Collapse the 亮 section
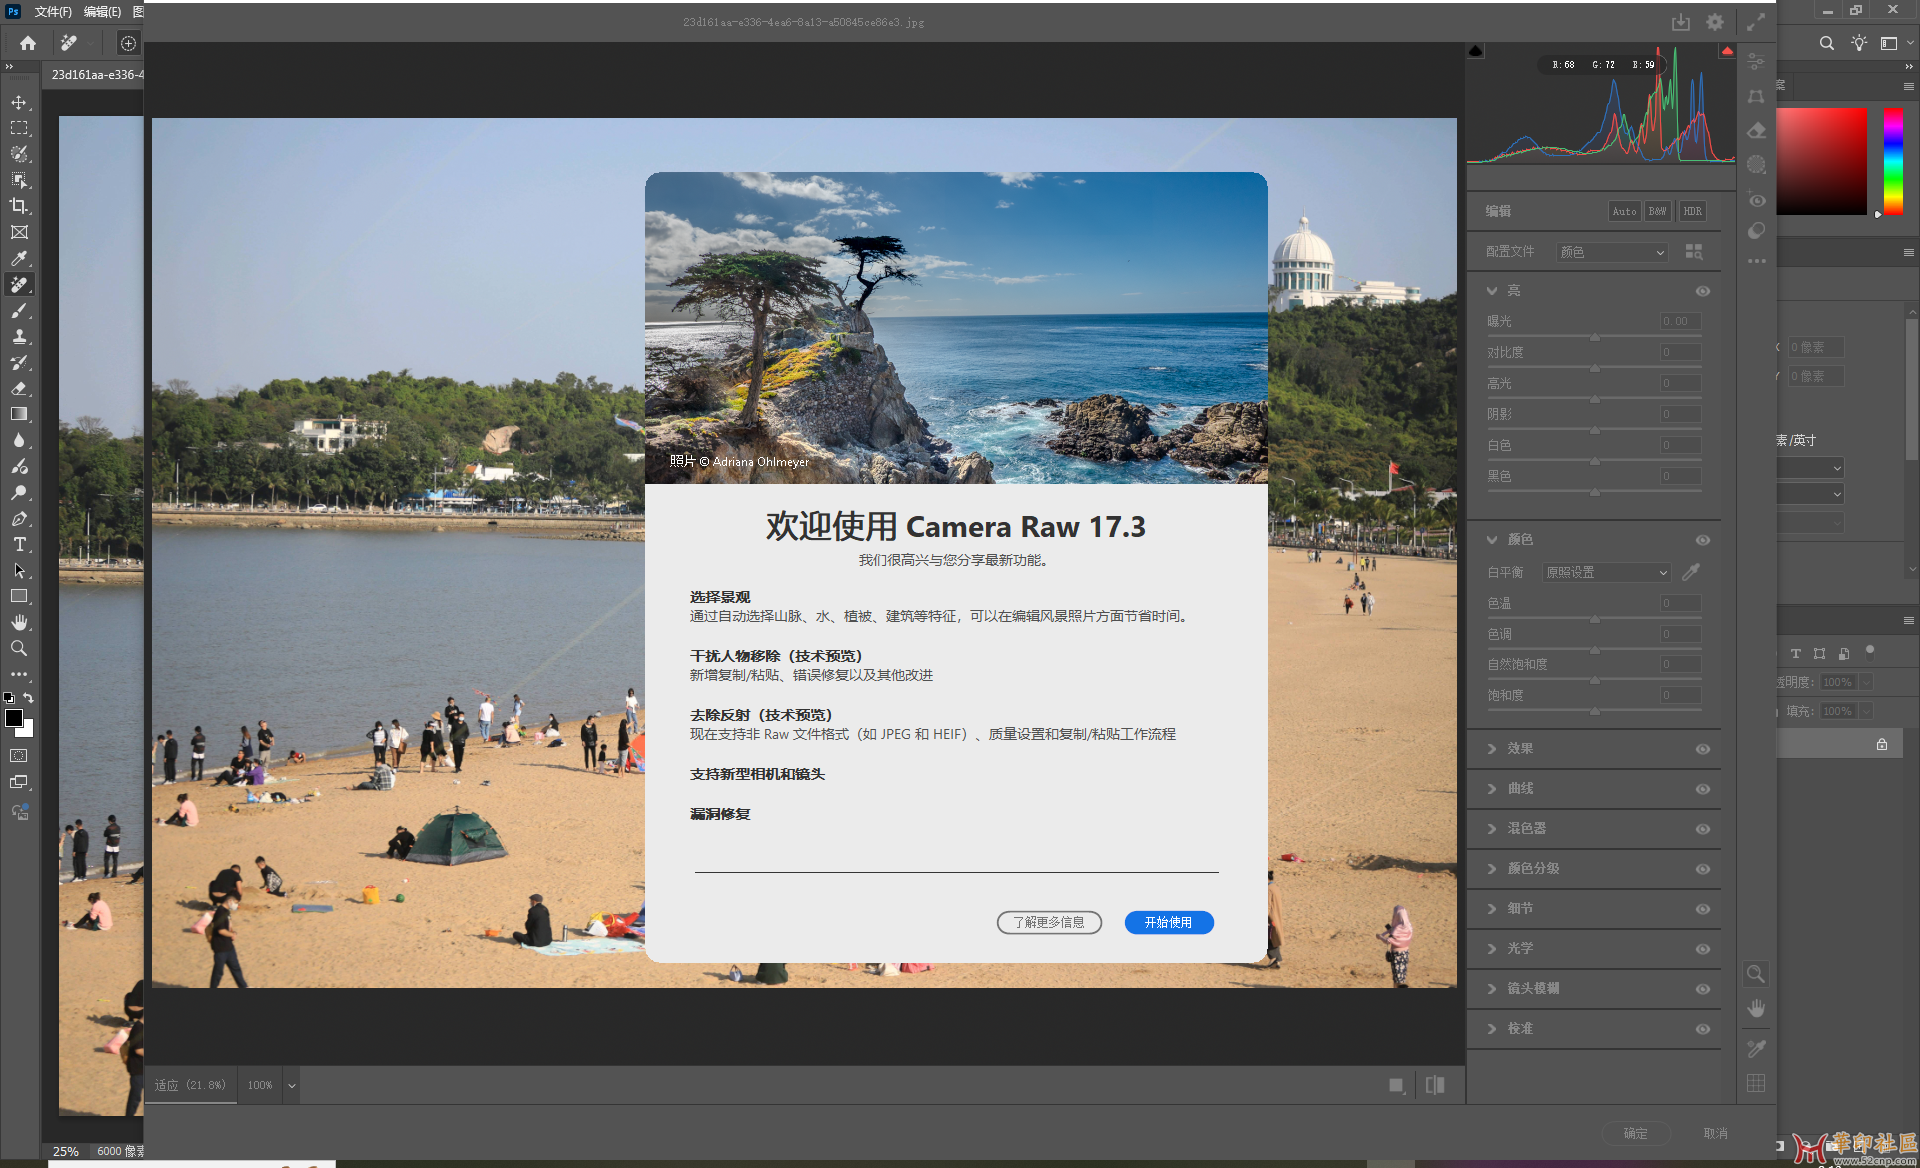This screenshot has height=1168, width=1920. click(1492, 291)
